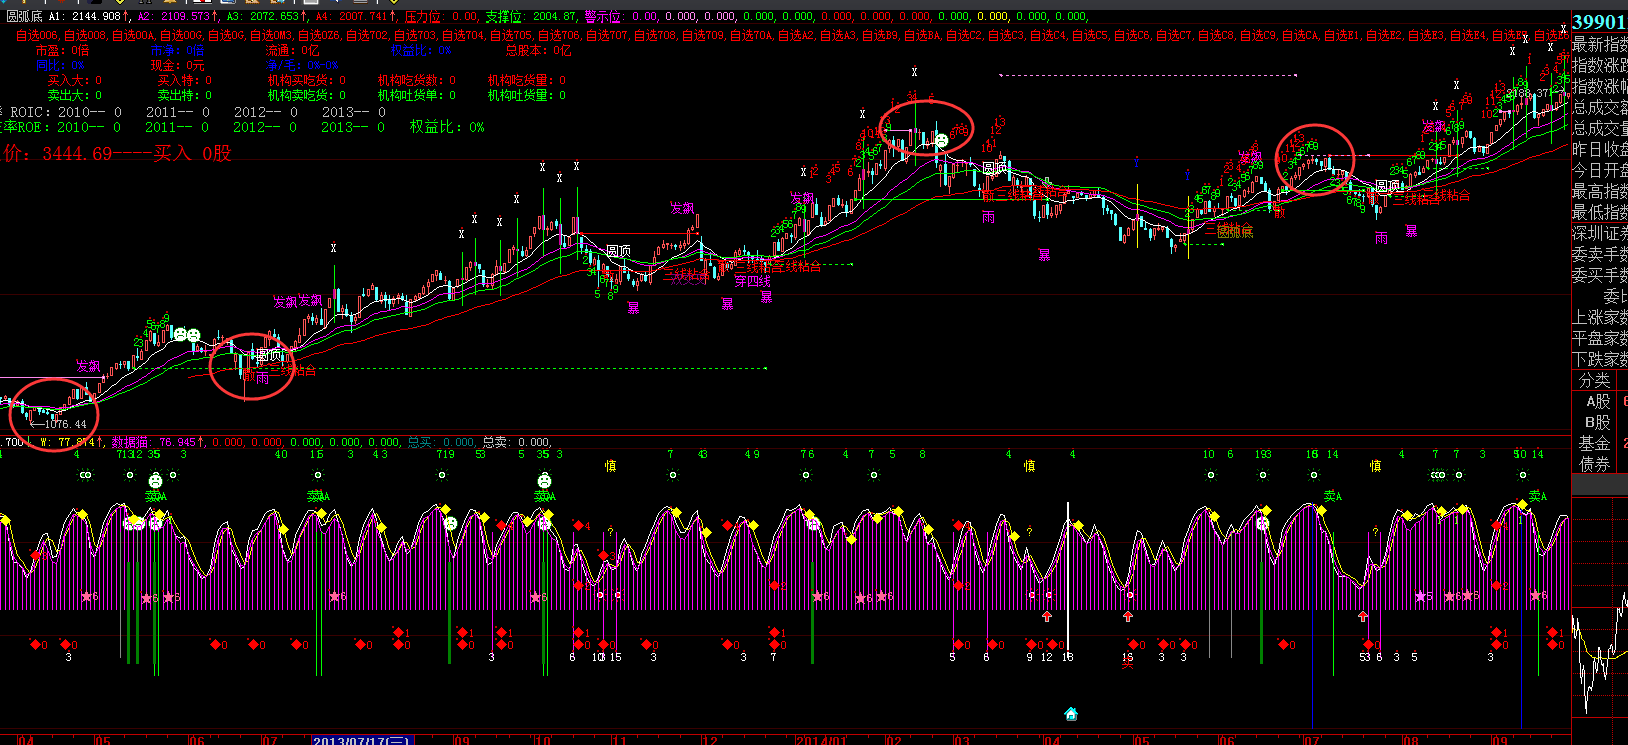1628x745 pixels.
Task: Click the 机构卖吃货: 0 readout
Action: pyautogui.click(x=307, y=95)
